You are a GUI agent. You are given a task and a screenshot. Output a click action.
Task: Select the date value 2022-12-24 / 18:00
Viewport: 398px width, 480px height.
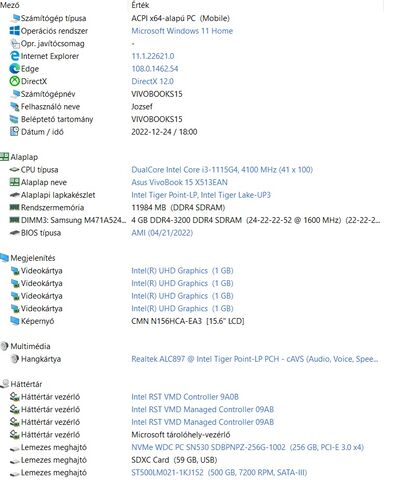coord(164,132)
